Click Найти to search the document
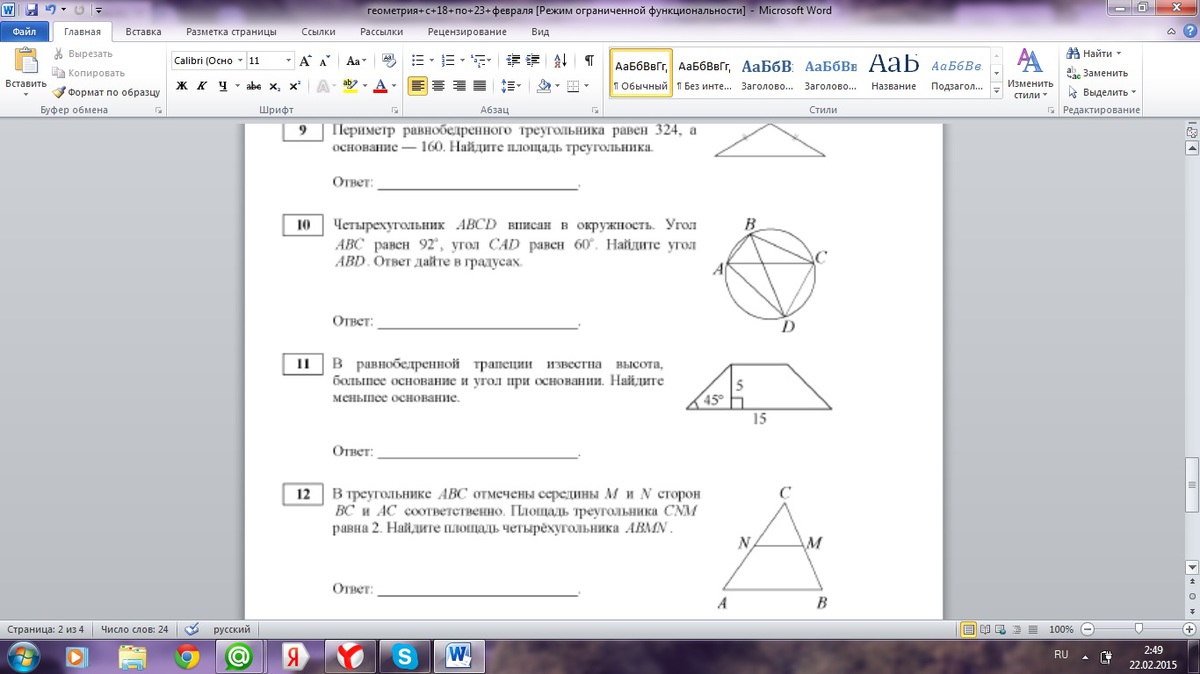This screenshot has width=1200, height=674. [x=1095, y=53]
